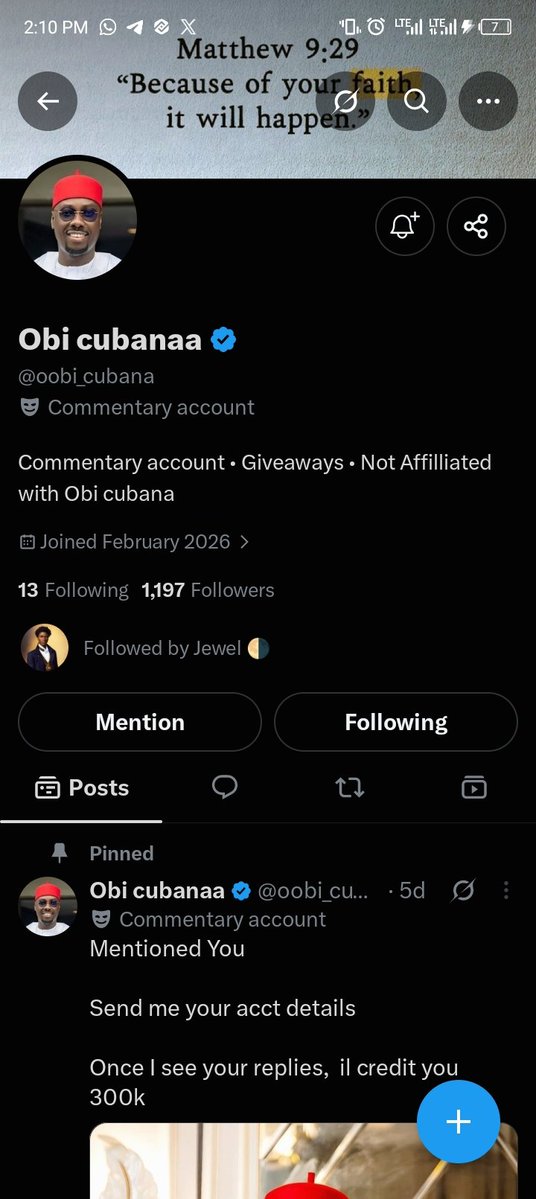The image size is (536, 1199).
Task: Open the reposts tab
Action: click(x=349, y=787)
